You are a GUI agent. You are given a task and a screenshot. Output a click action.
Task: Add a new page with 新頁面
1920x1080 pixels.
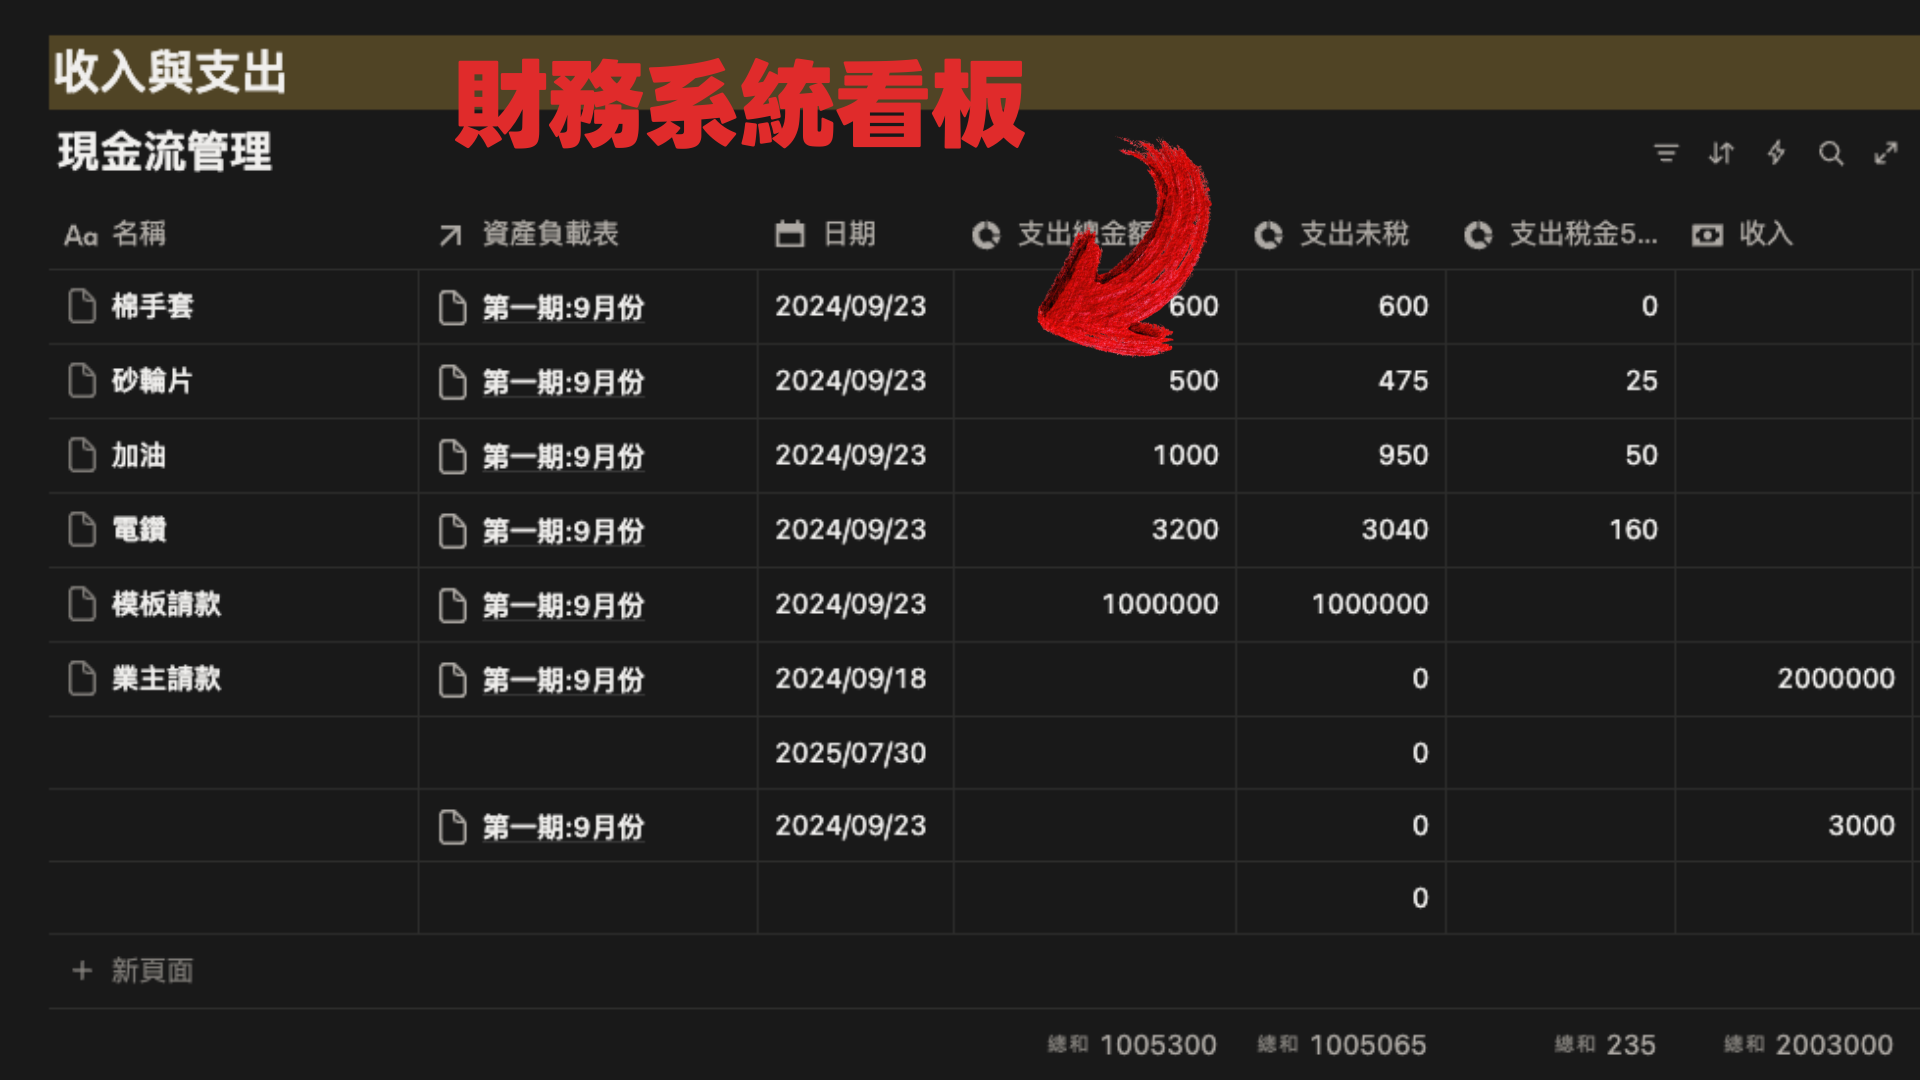[150, 970]
